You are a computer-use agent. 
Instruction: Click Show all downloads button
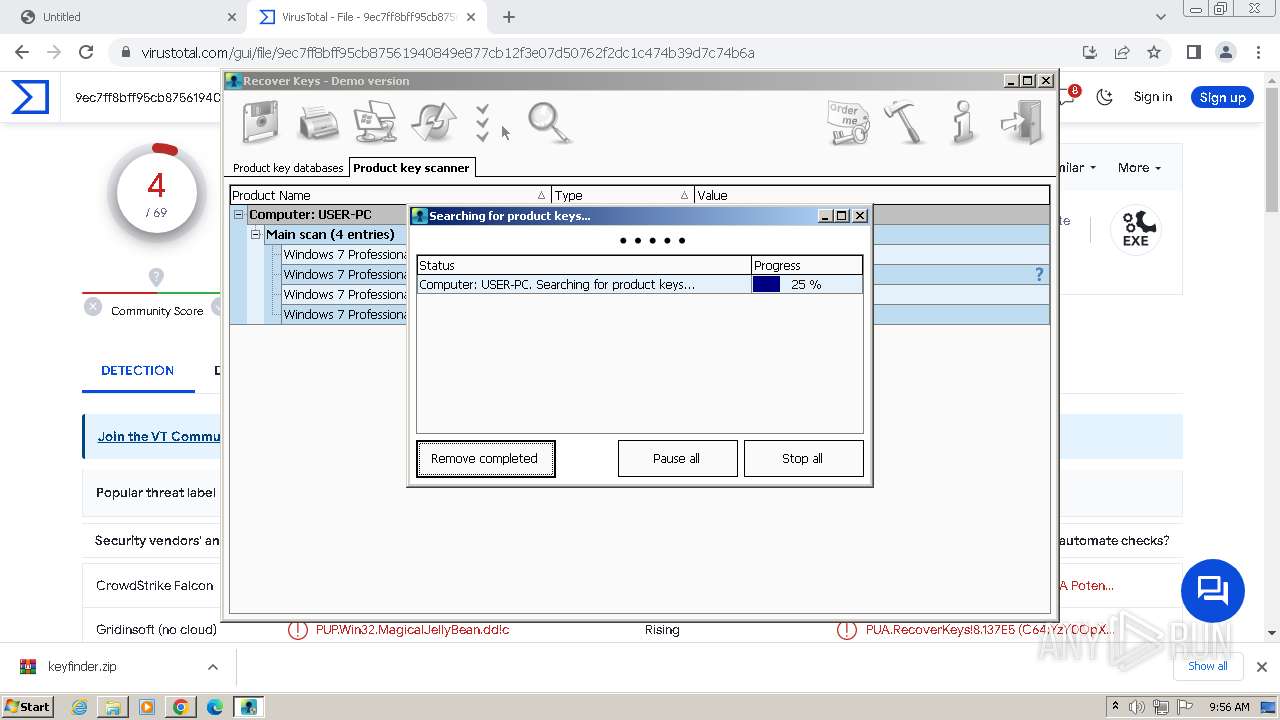(x=1208, y=666)
